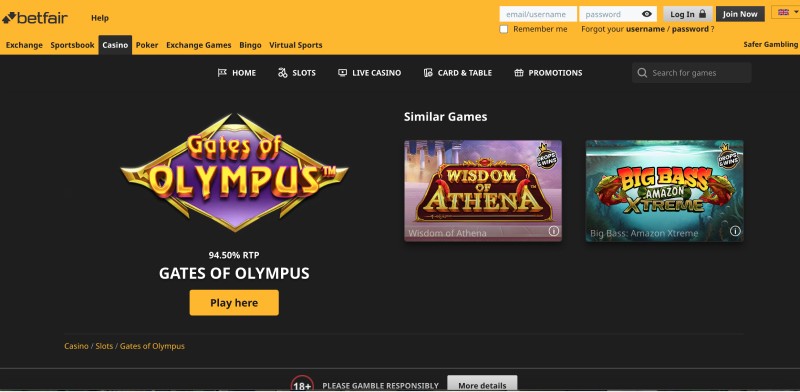Click the Live Casino screen icon
800x392 pixels.
pyautogui.click(x=342, y=73)
